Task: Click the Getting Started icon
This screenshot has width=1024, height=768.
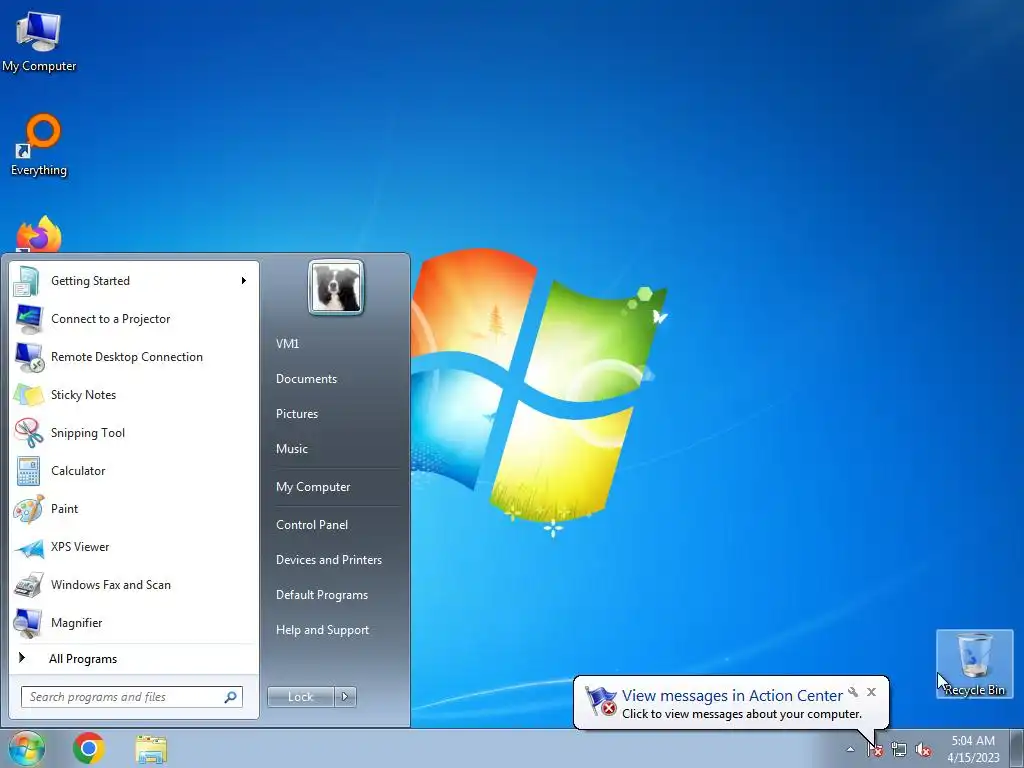Action: [27, 281]
